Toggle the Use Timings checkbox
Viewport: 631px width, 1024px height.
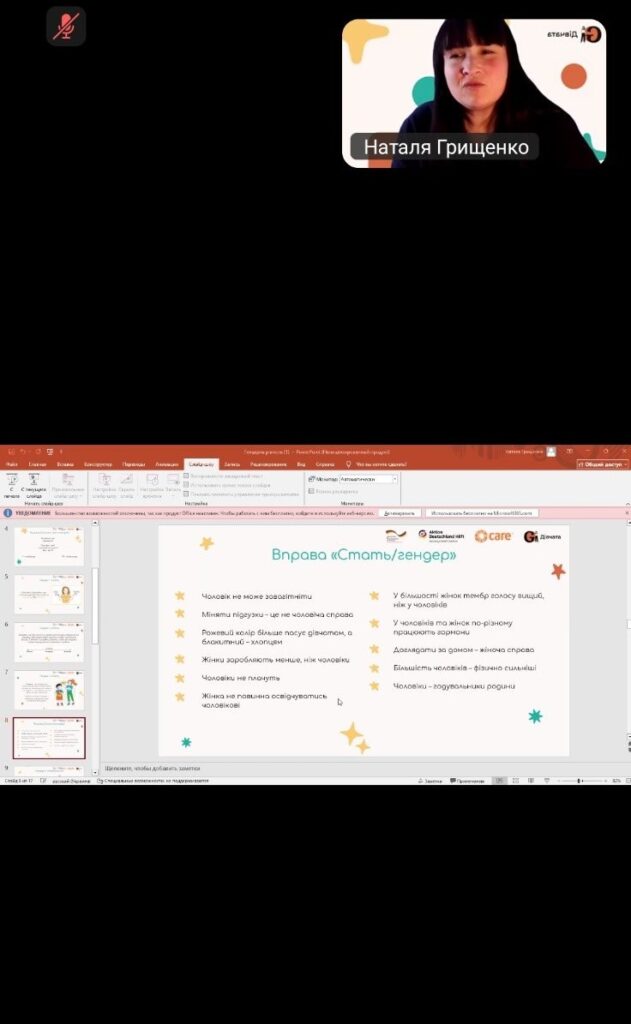point(187,485)
